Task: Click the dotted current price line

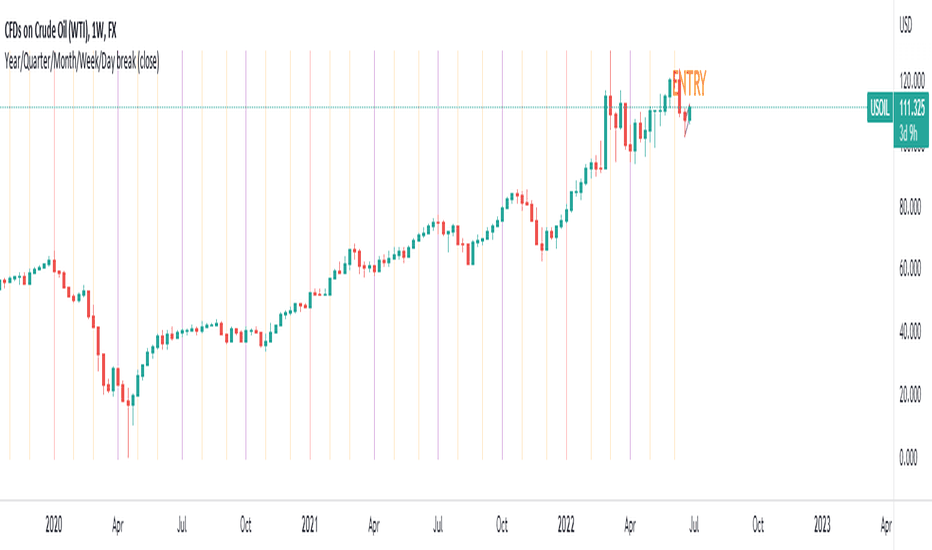Action: pos(433,108)
